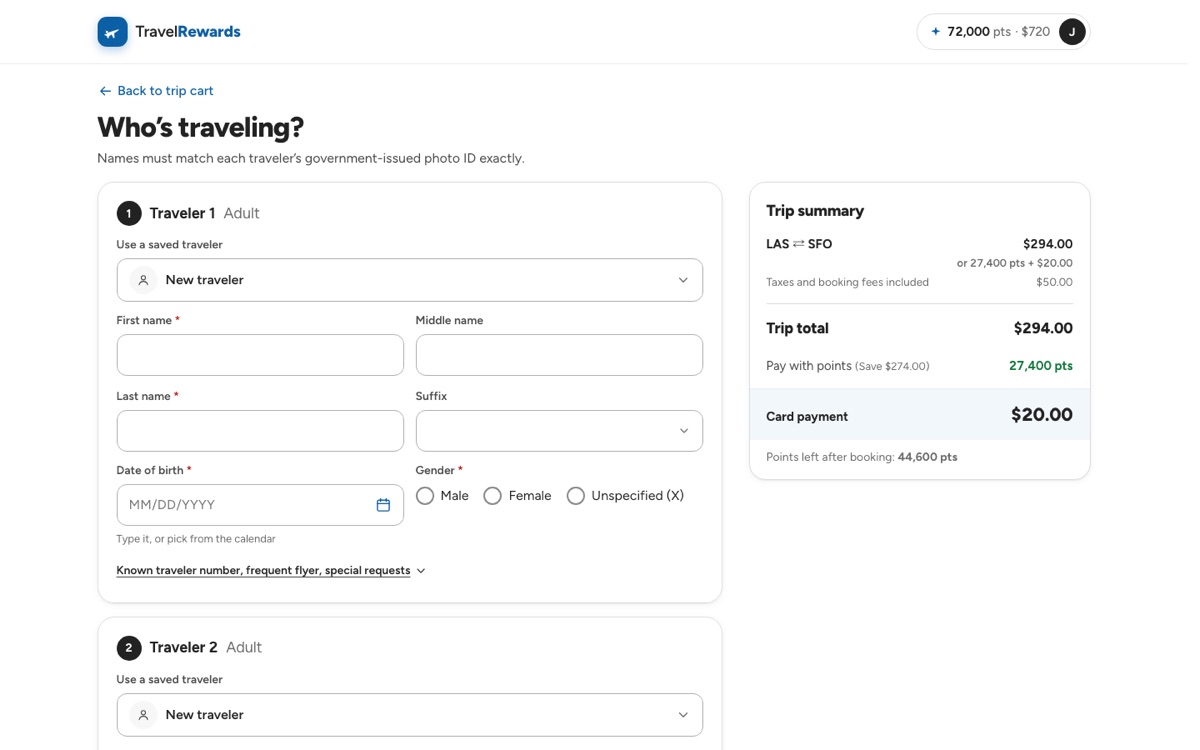Click the $20.00 card payment amount
The height and width of the screenshot is (750, 1200).
(1042, 415)
